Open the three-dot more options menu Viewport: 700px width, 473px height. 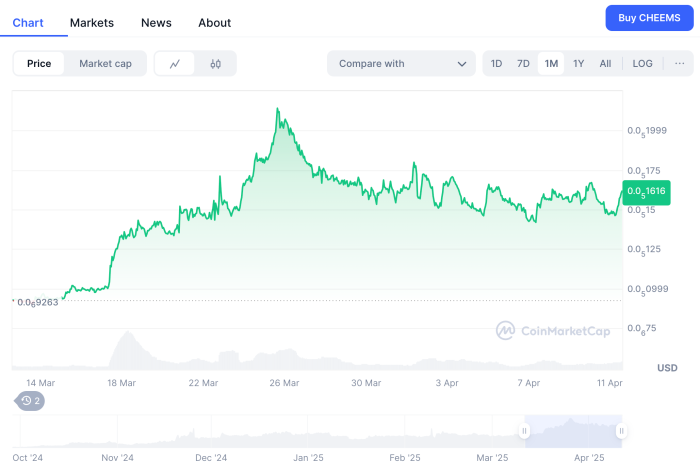(x=679, y=64)
